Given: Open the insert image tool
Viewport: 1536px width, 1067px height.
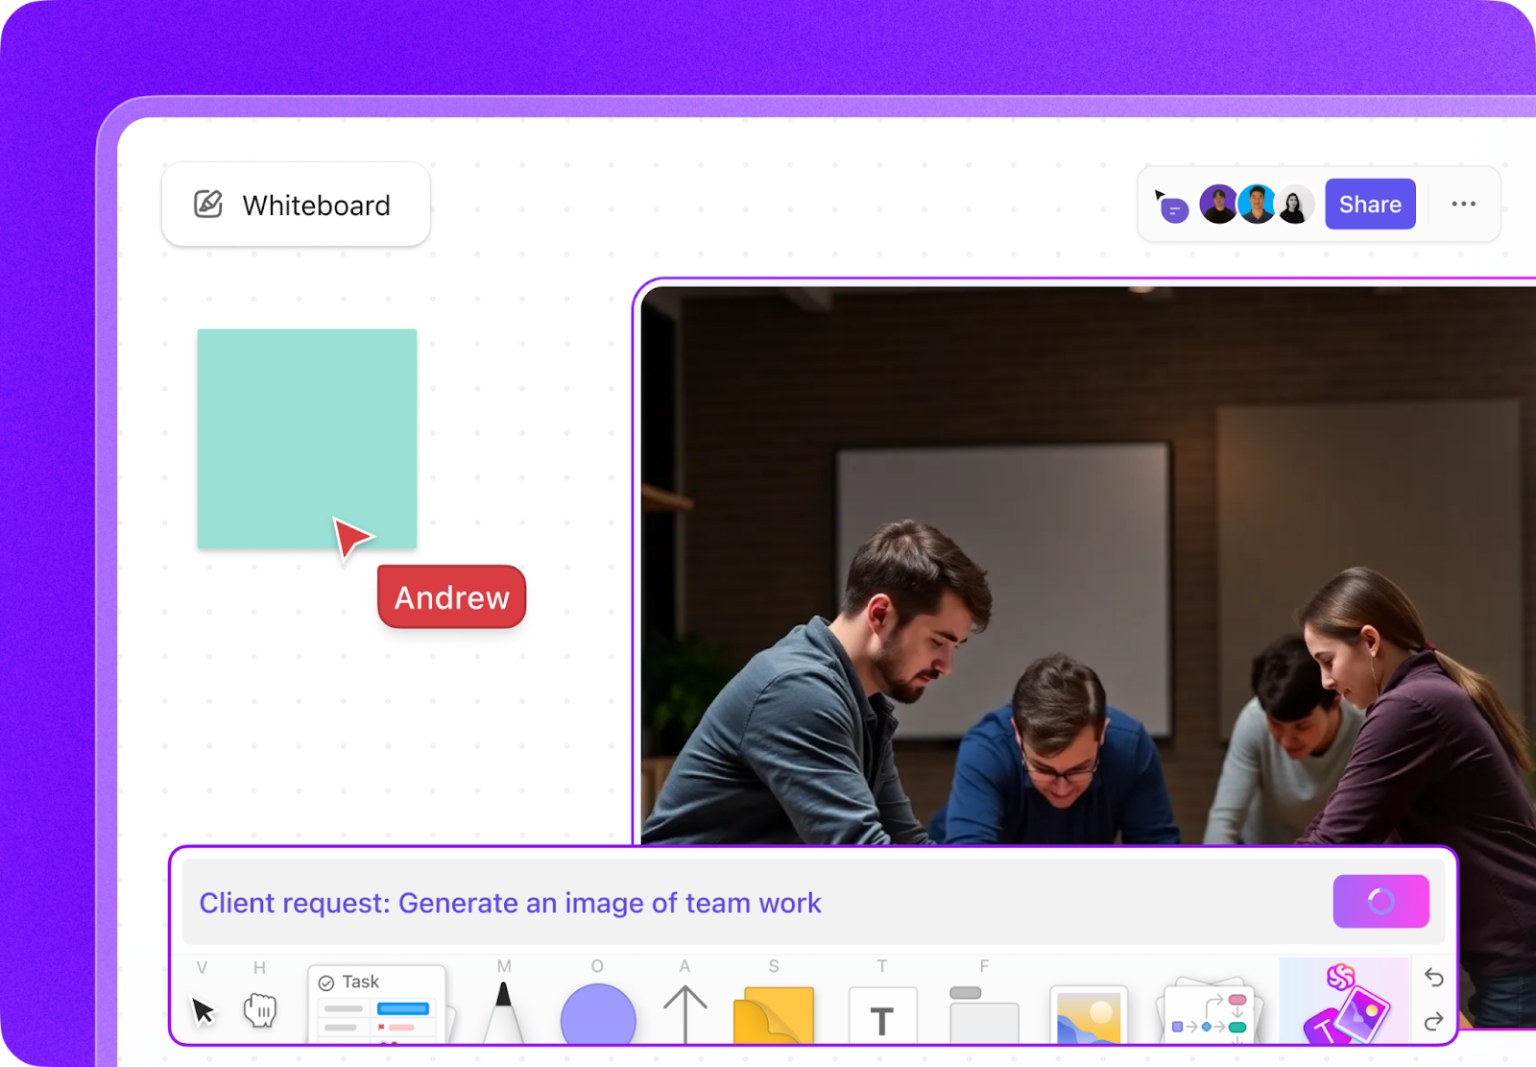Looking at the screenshot, I should tap(1089, 1013).
